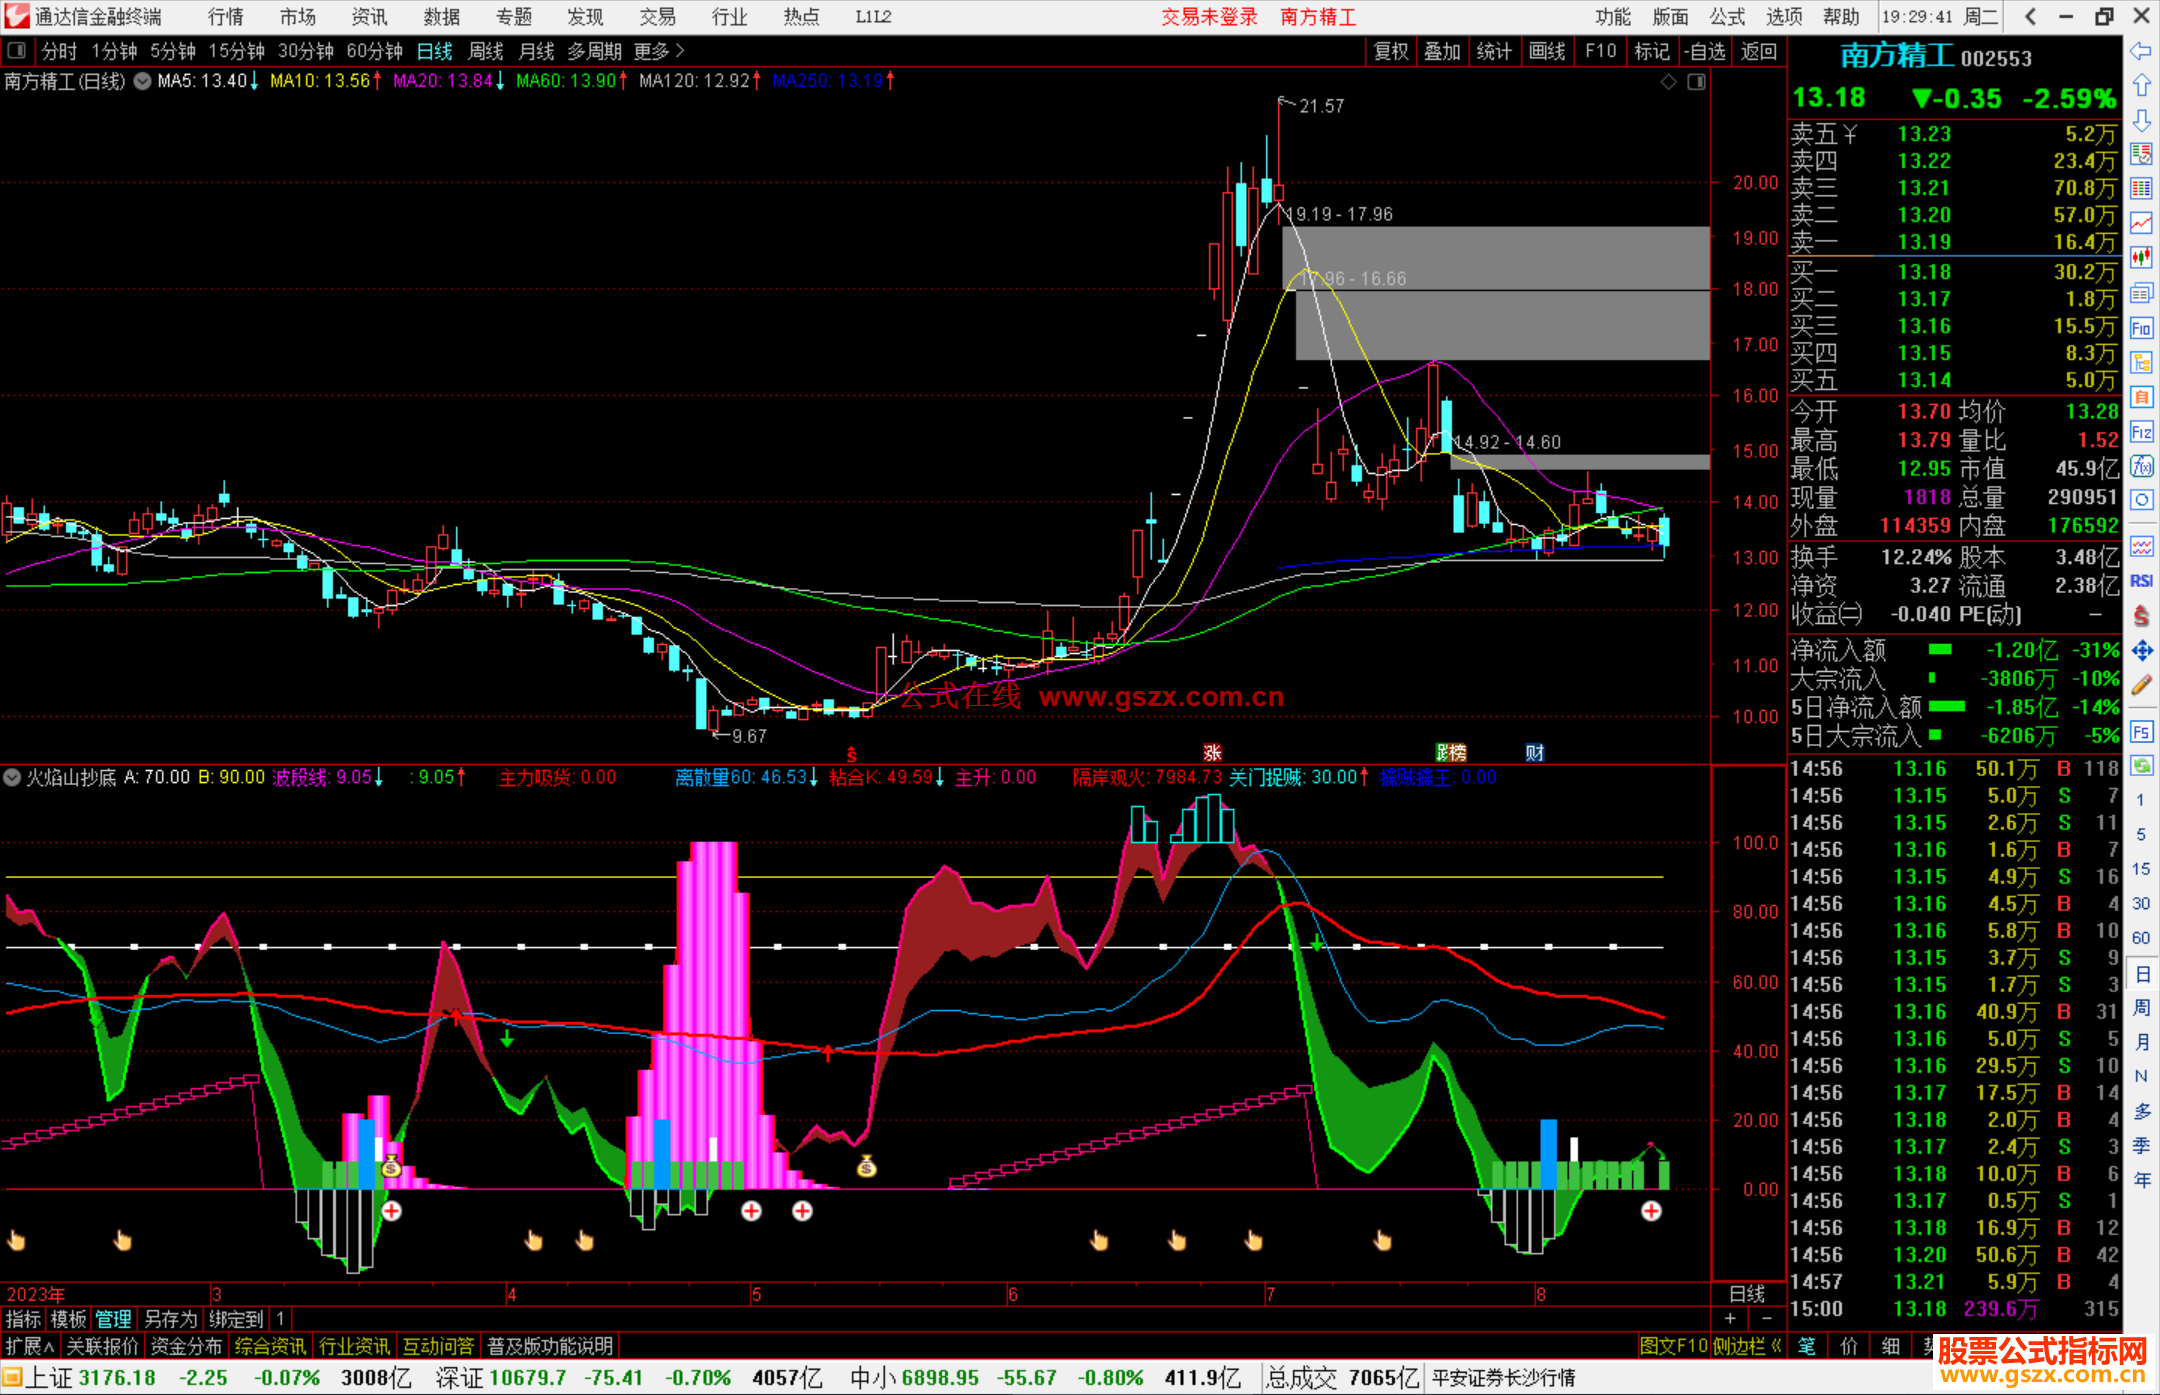
Task: Expand the 更多 periods chevron
Action: coord(680,50)
